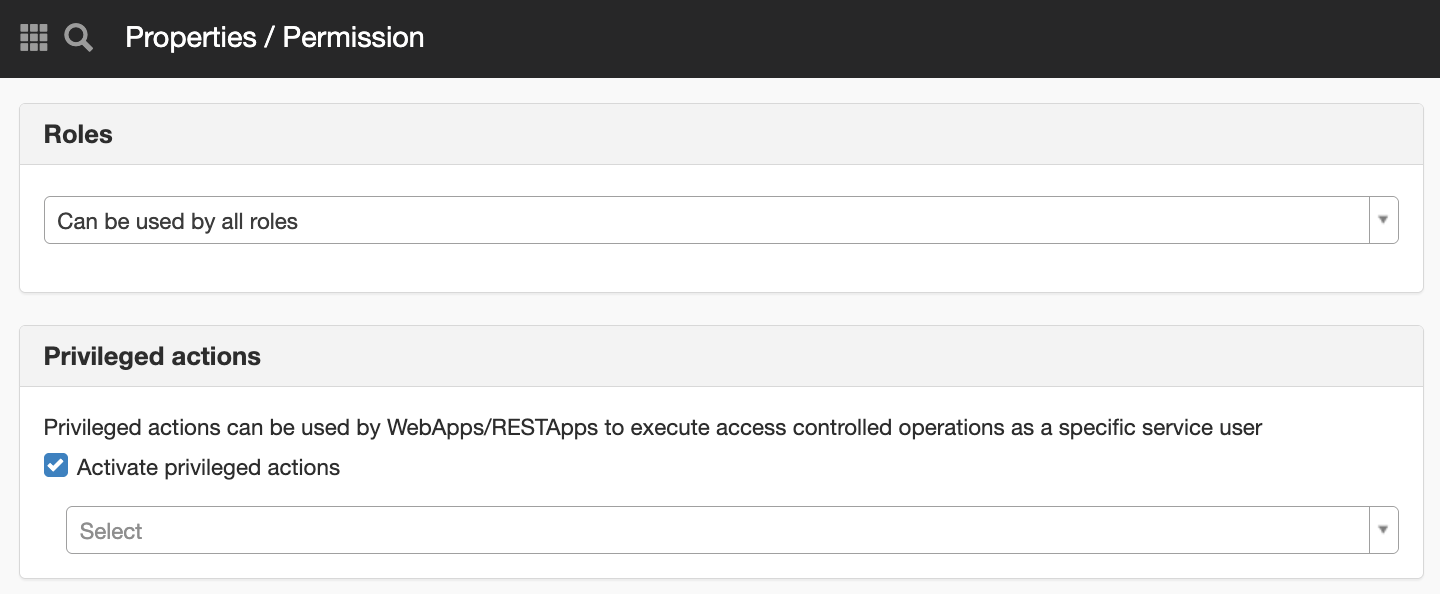Click the word 'Properties' in the title

pyautogui.click(x=191, y=38)
